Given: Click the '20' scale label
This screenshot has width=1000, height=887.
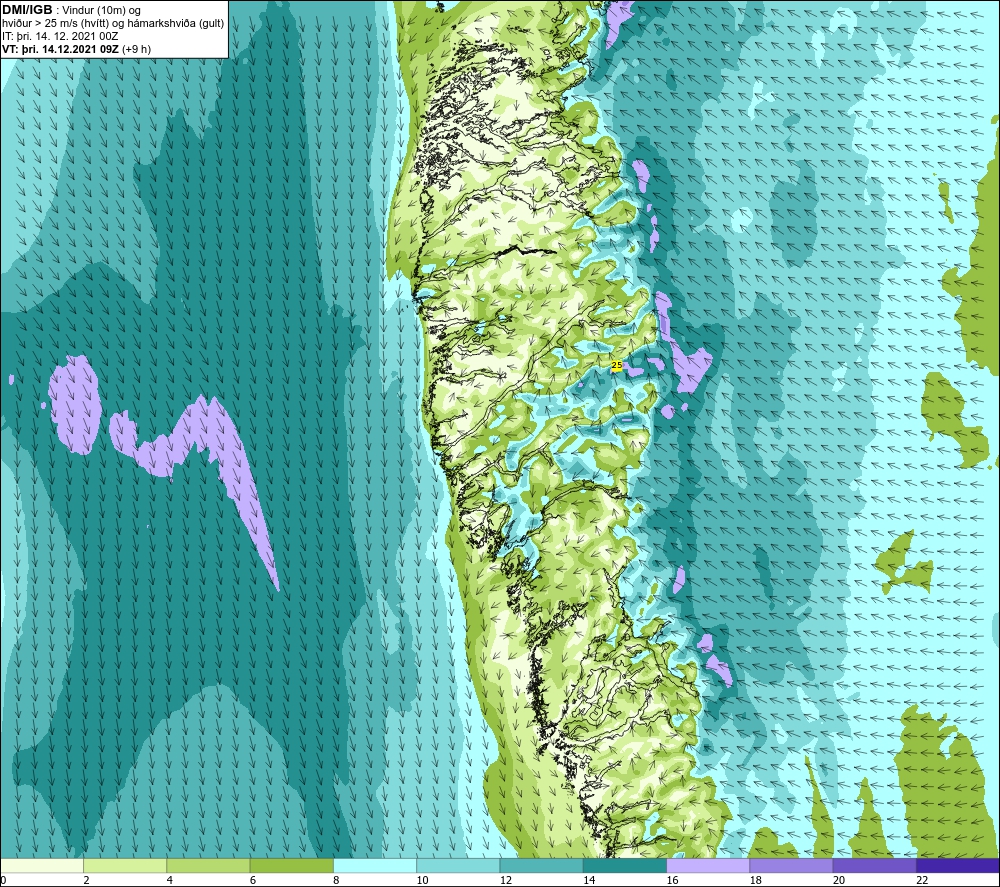Looking at the screenshot, I should tap(839, 880).
